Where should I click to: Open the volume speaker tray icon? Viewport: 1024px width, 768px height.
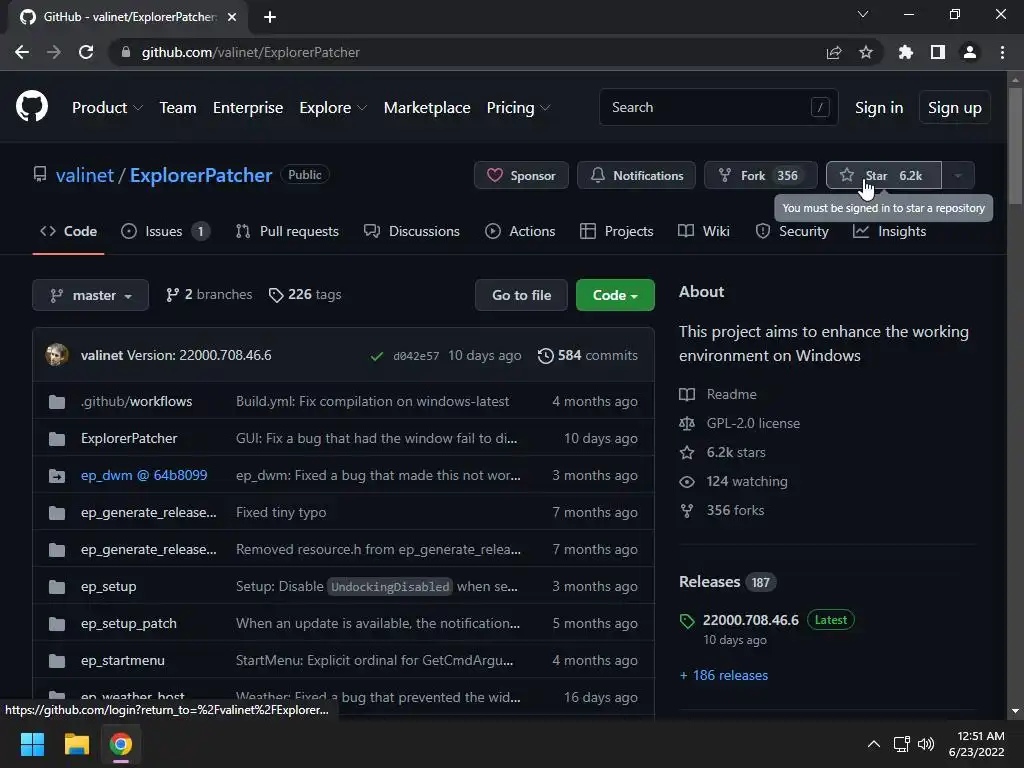pyautogui.click(x=926, y=744)
